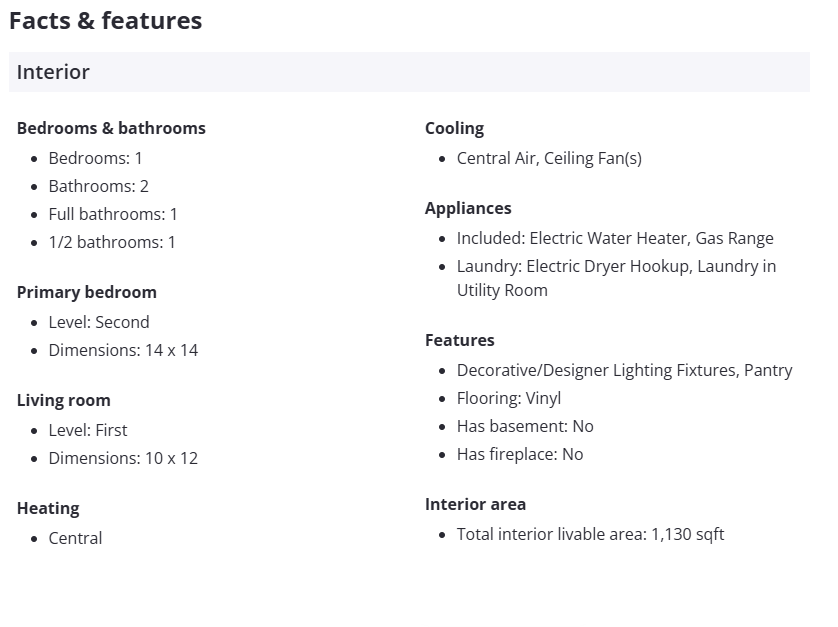Click the Appliances subheading
This screenshot has width=838, height=627.
pos(468,208)
